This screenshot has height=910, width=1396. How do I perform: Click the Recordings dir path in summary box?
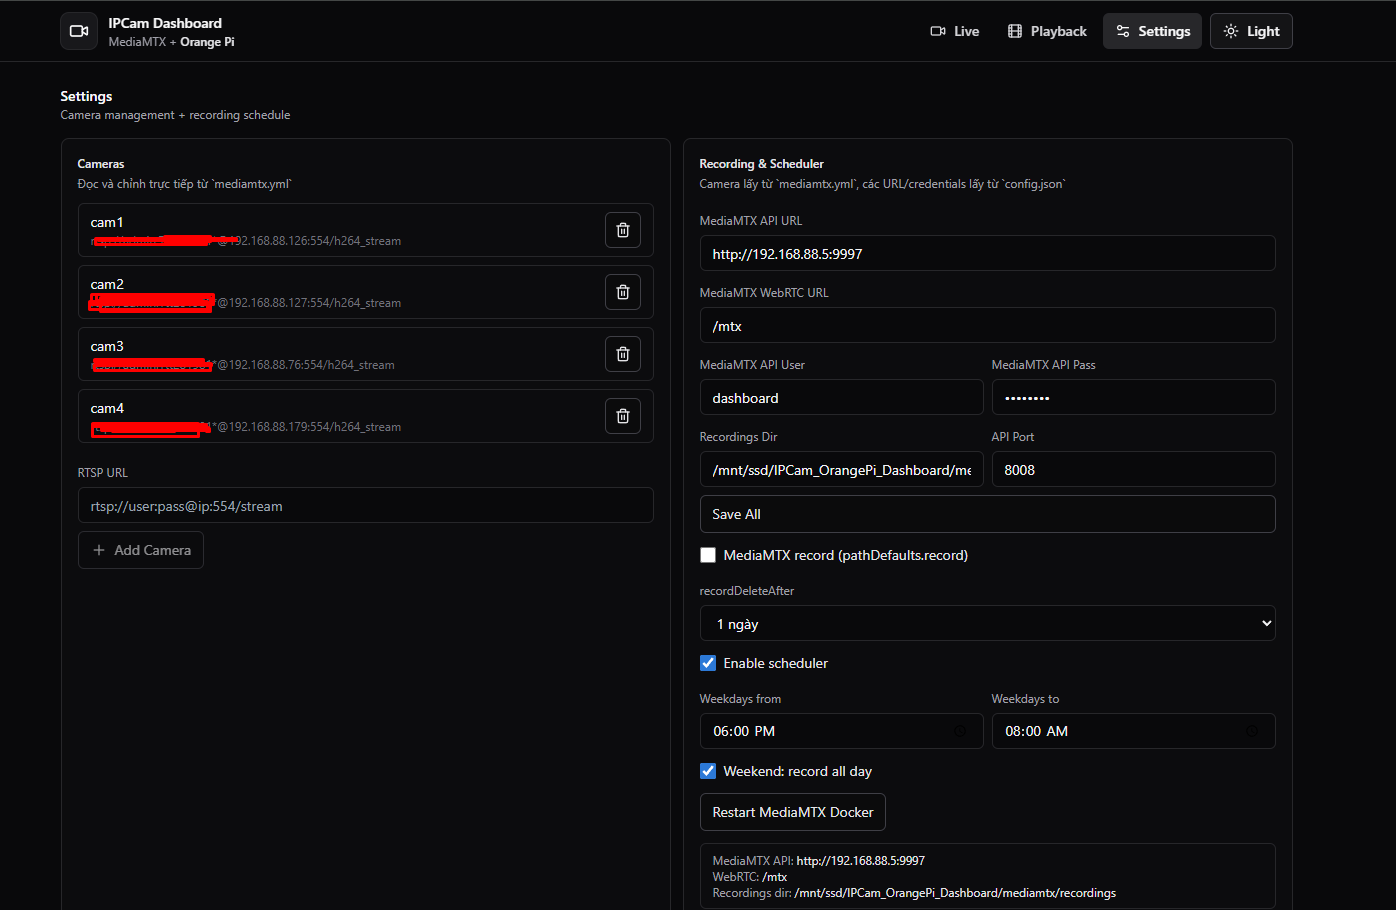(955, 893)
